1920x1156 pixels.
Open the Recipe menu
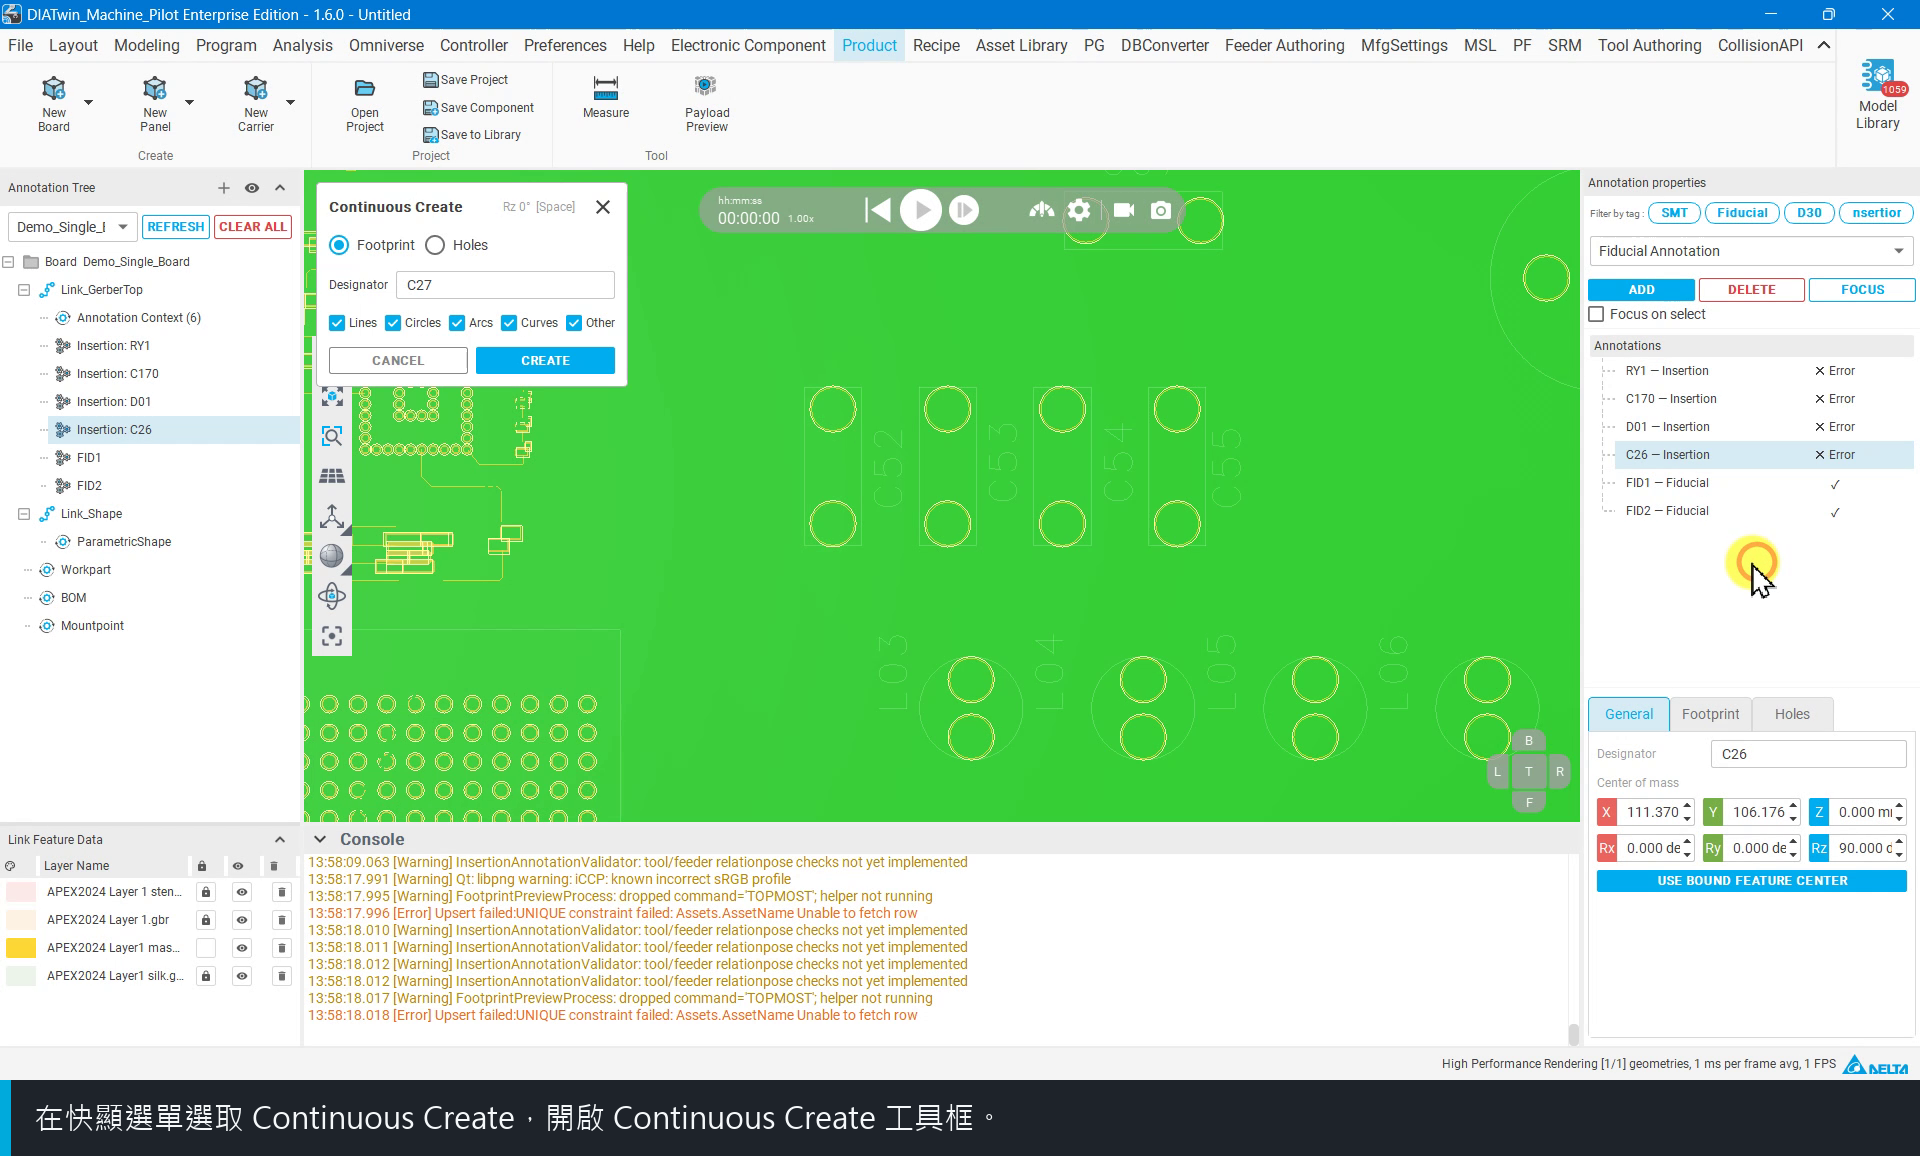[x=936, y=45]
